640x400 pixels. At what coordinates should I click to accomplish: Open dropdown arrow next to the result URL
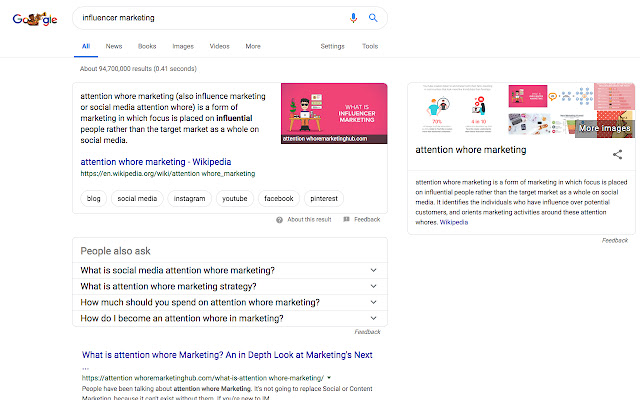point(329,378)
